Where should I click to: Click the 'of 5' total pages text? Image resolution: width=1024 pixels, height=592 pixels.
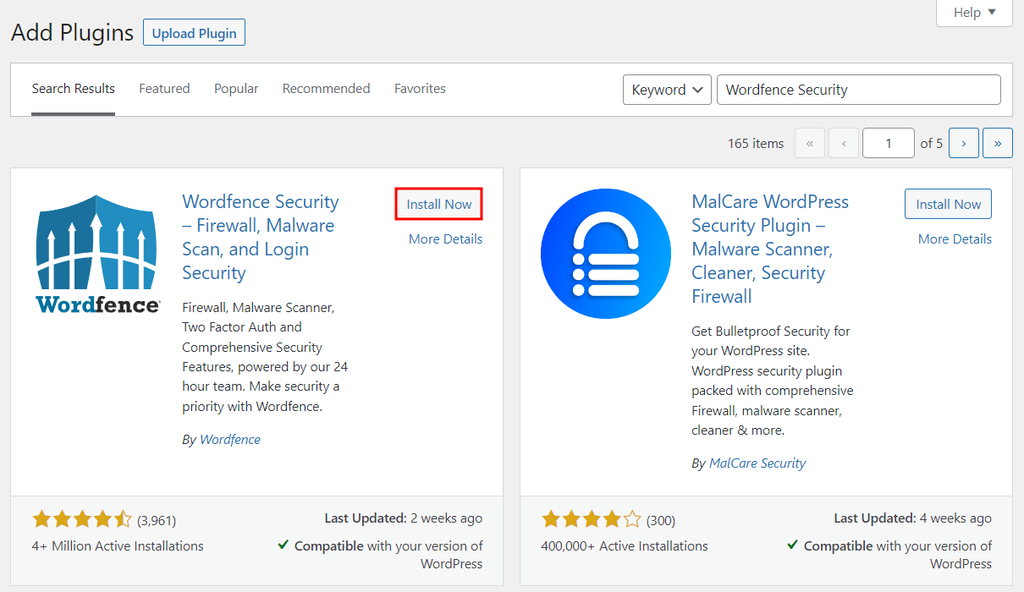point(931,143)
